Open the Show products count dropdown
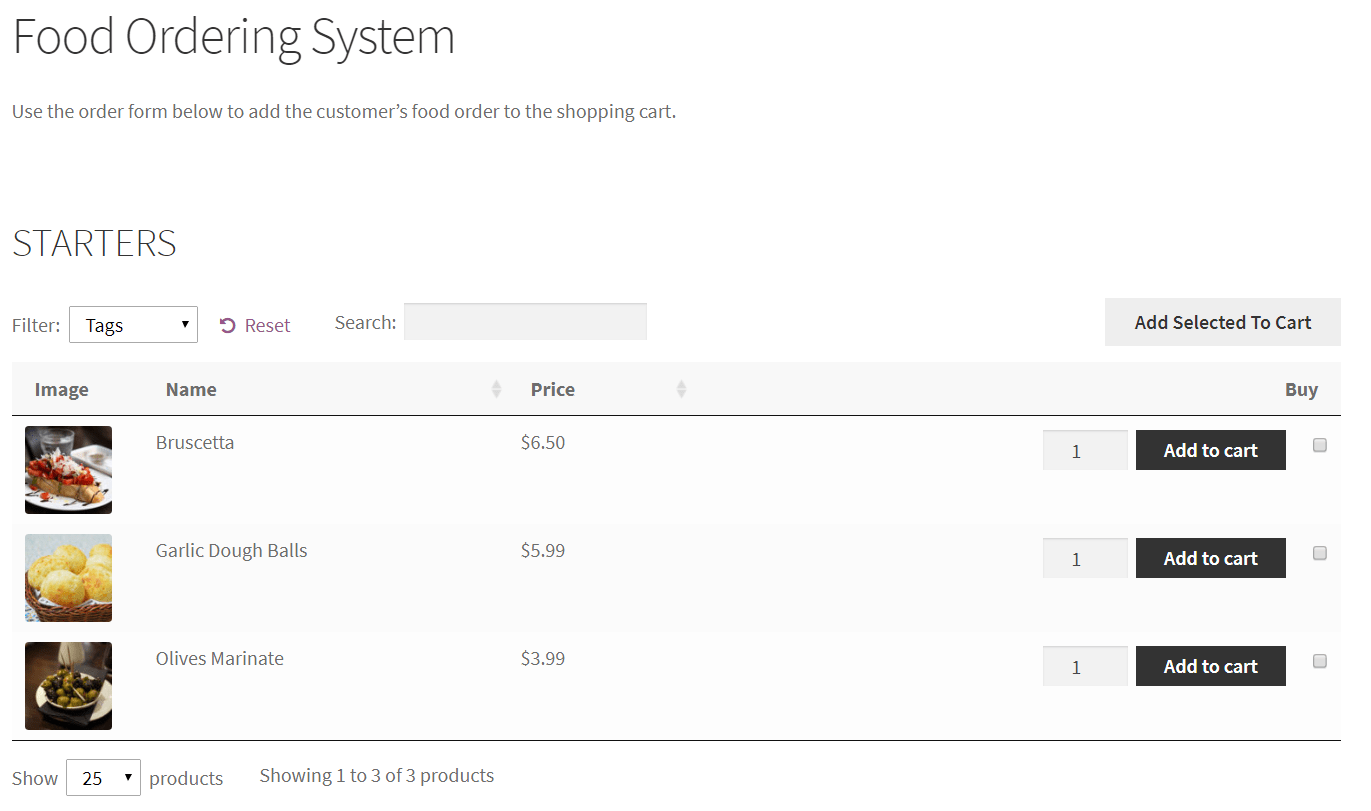The image size is (1371, 811). [x=103, y=777]
